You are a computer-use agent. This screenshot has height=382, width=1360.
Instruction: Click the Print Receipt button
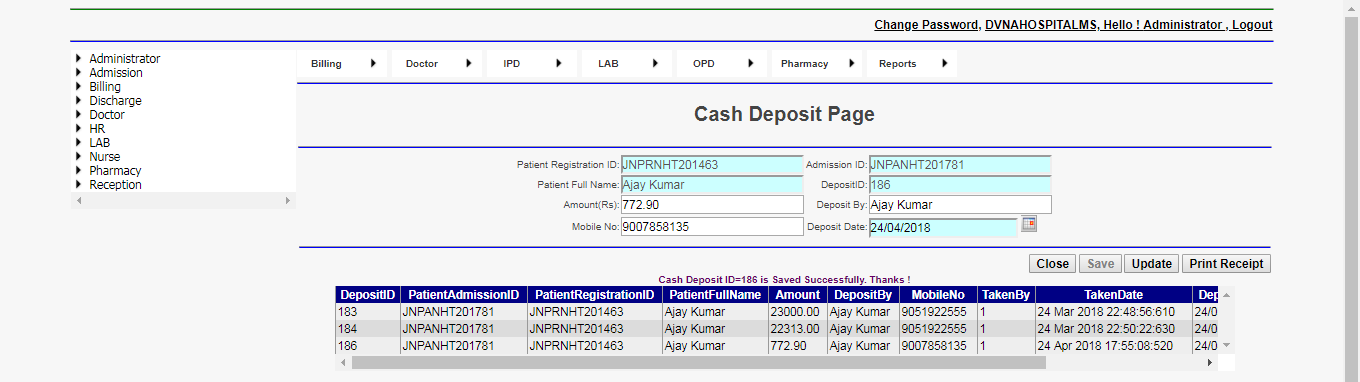(1226, 264)
